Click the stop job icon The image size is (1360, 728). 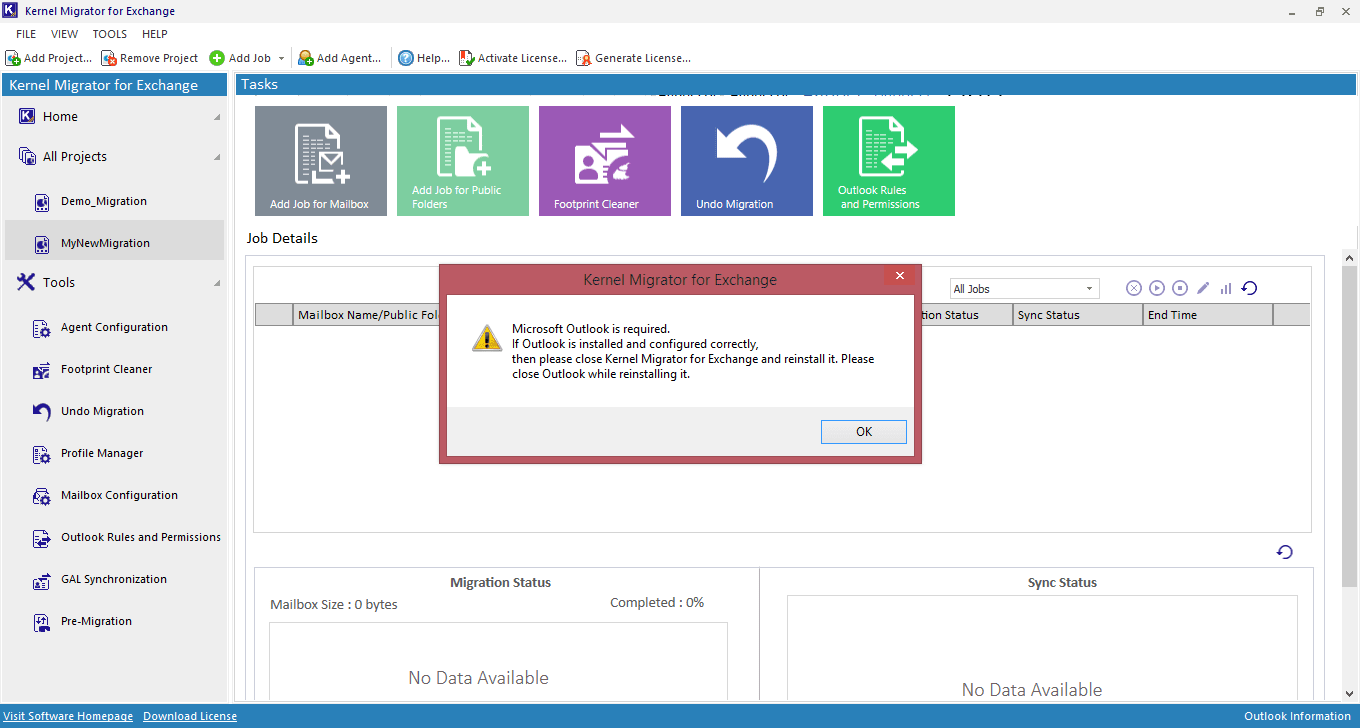pyautogui.click(x=1180, y=288)
